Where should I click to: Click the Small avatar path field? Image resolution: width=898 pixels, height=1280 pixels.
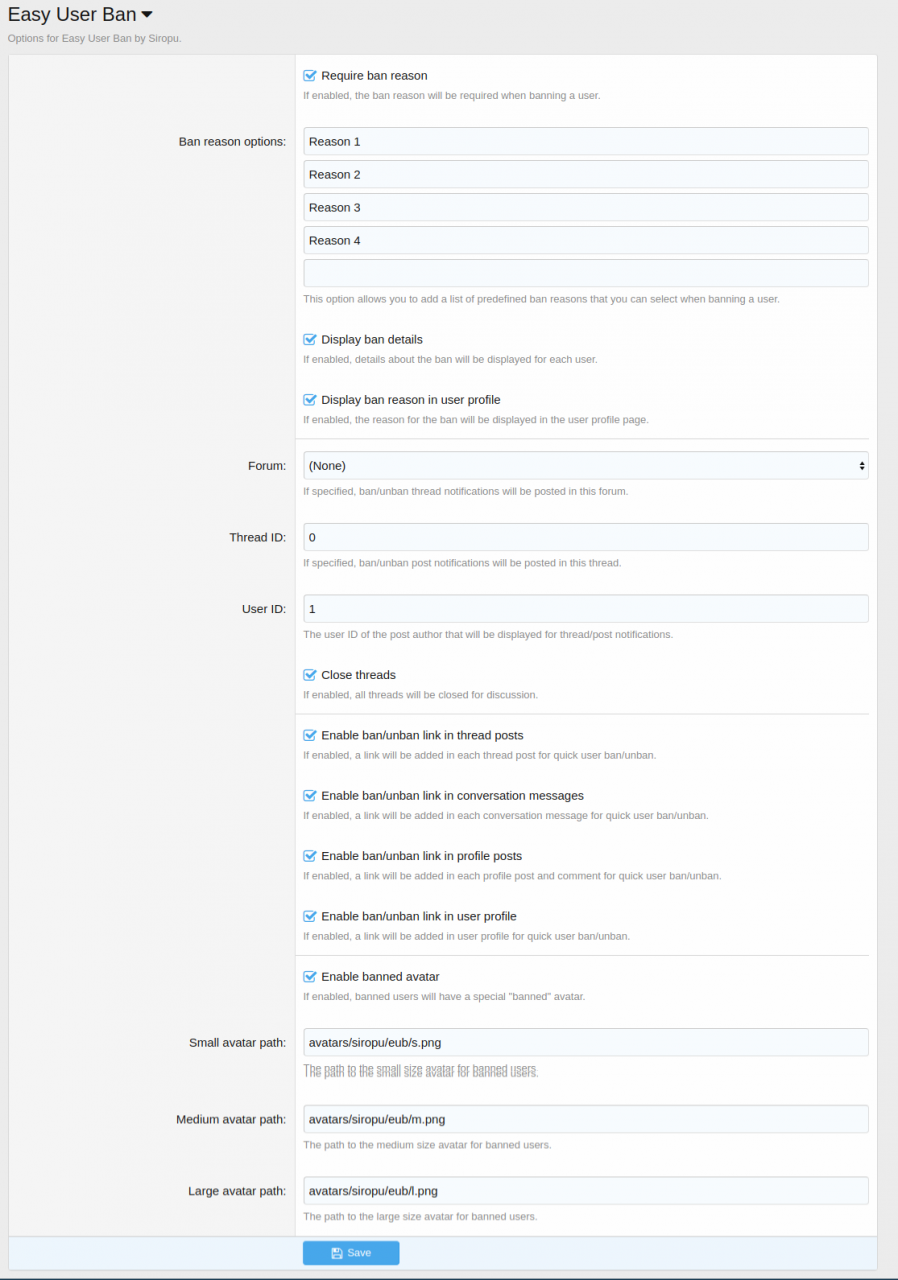[x=585, y=1042]
